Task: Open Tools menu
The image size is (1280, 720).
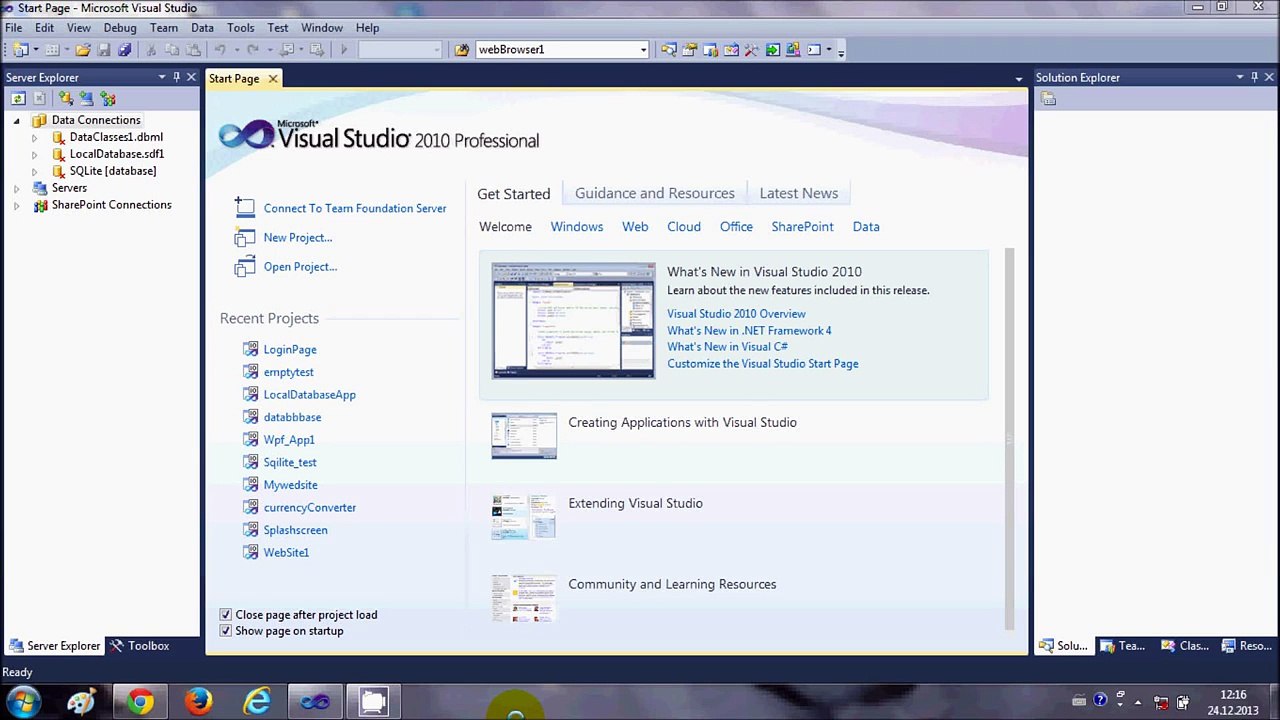Action: pyautogui.click(x=240, y=28)
